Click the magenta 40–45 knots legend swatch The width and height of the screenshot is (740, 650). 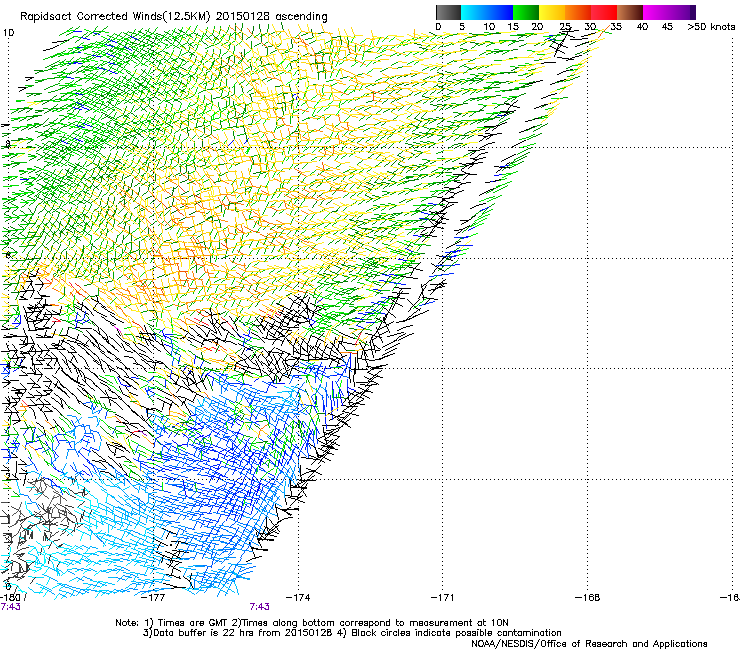tap(656, 12)
